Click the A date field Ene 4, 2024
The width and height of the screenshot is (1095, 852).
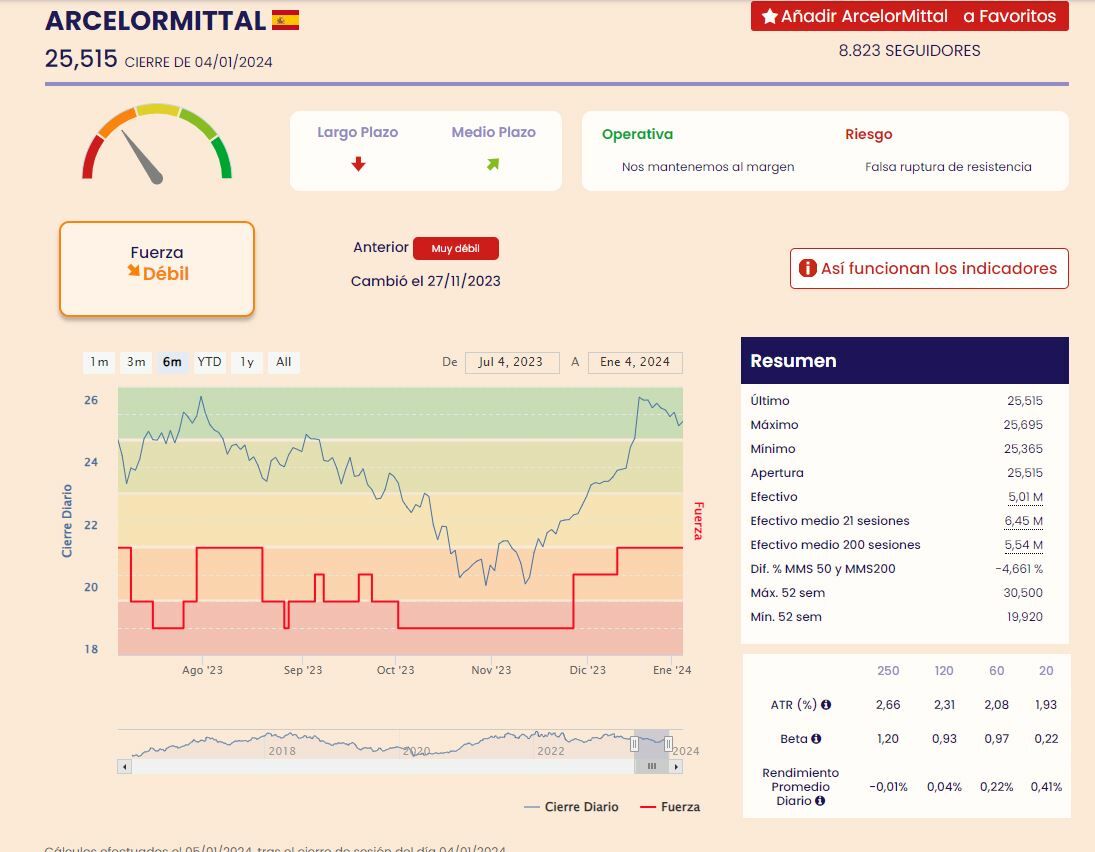point(635,362)
